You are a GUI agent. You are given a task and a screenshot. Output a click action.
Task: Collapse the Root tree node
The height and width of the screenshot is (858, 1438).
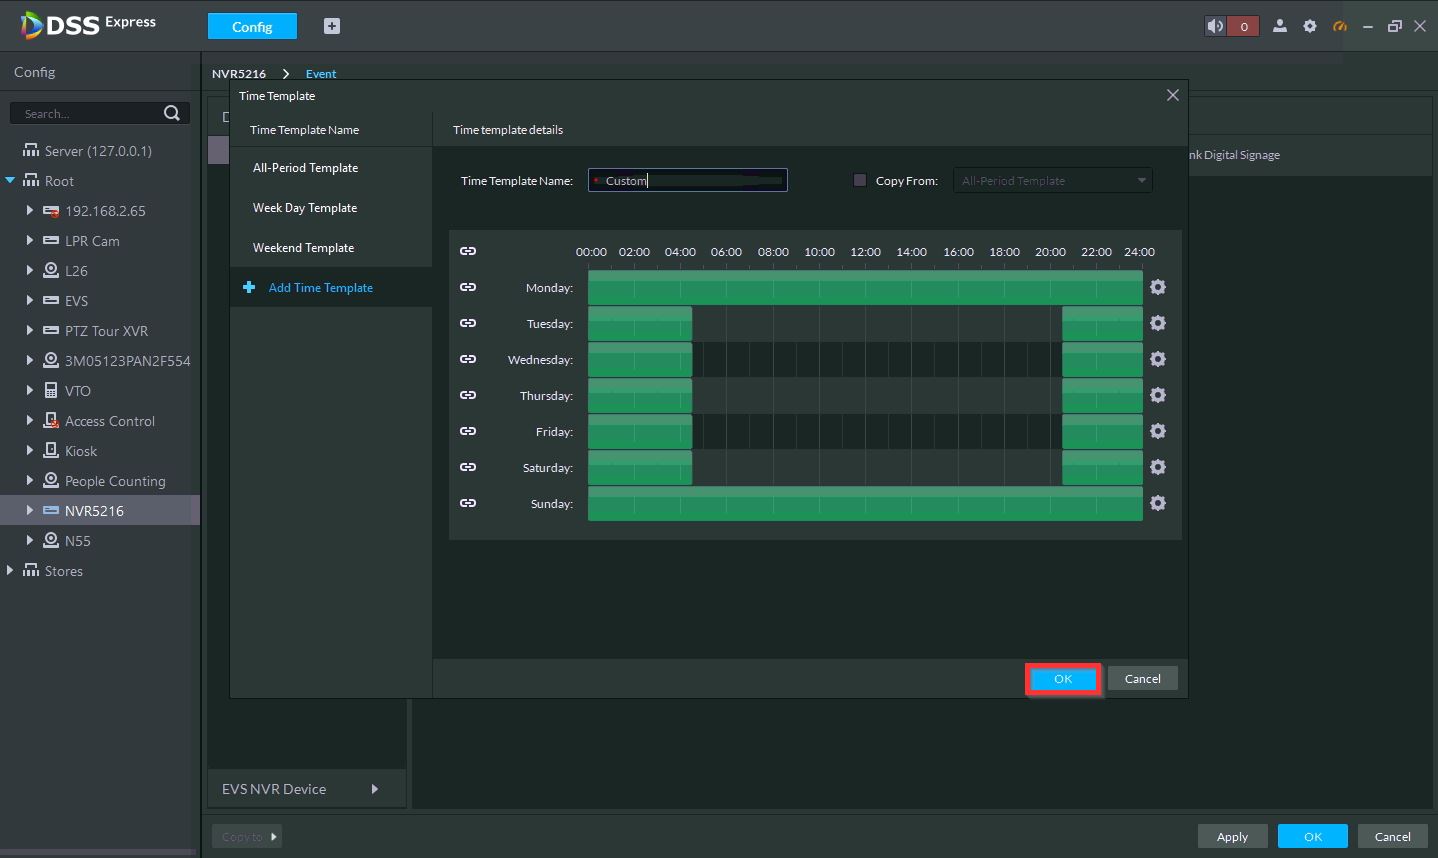tap(10, 181)
